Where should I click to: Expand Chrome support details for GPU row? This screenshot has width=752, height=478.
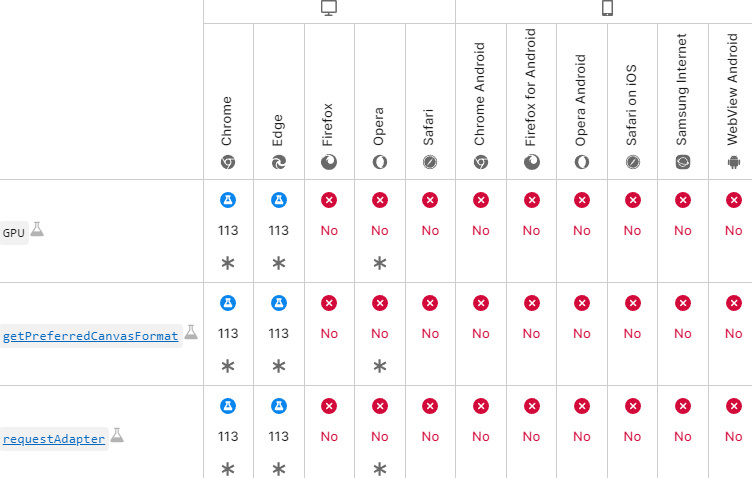click(228, 231)
